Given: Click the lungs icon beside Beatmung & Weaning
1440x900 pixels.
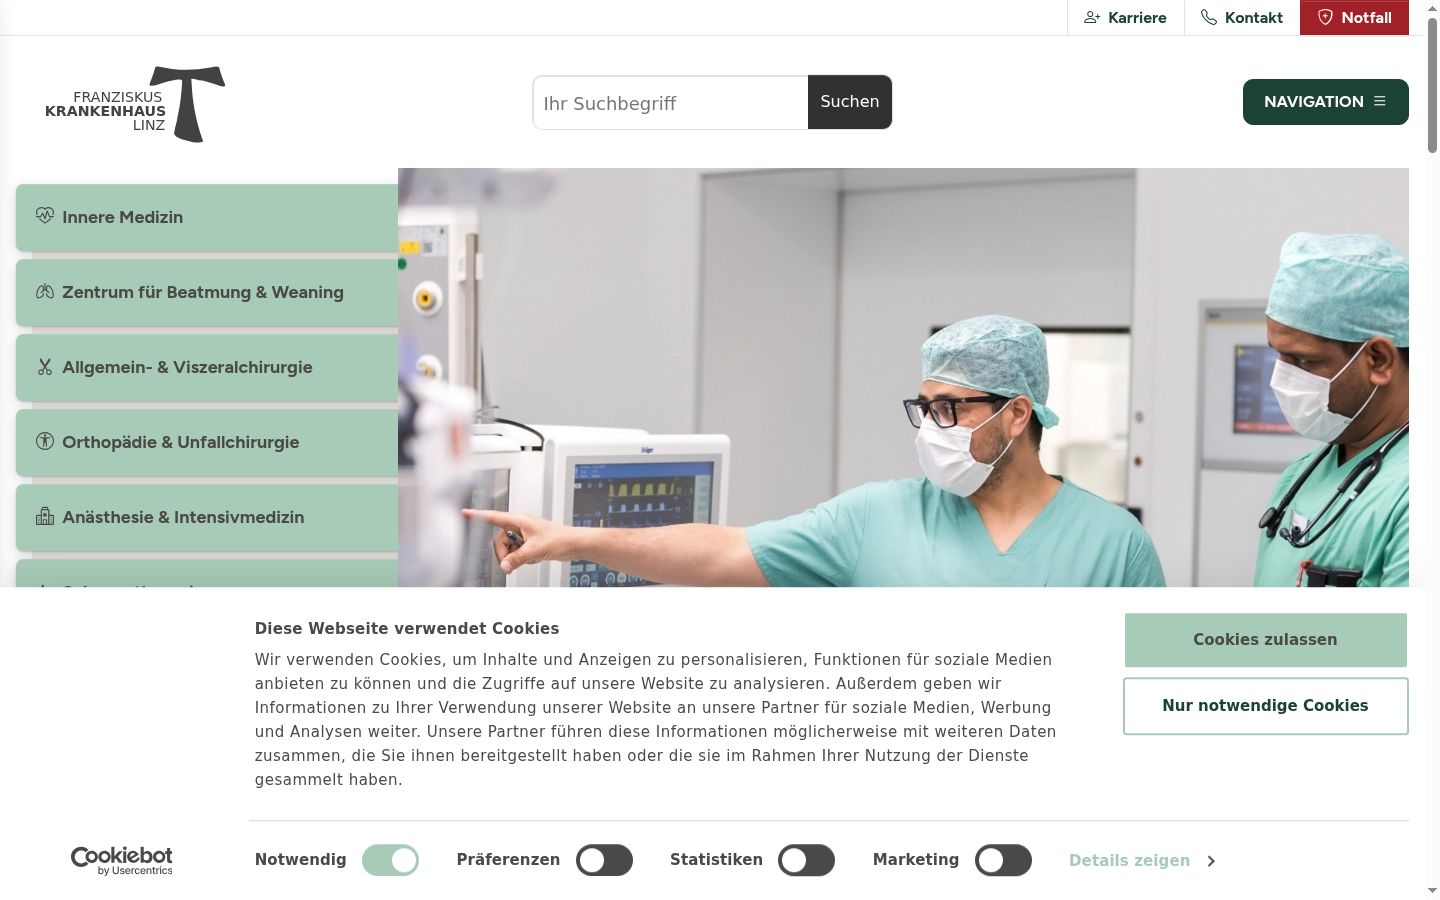Looking at the screenshot, I should [x=45, y=292].
